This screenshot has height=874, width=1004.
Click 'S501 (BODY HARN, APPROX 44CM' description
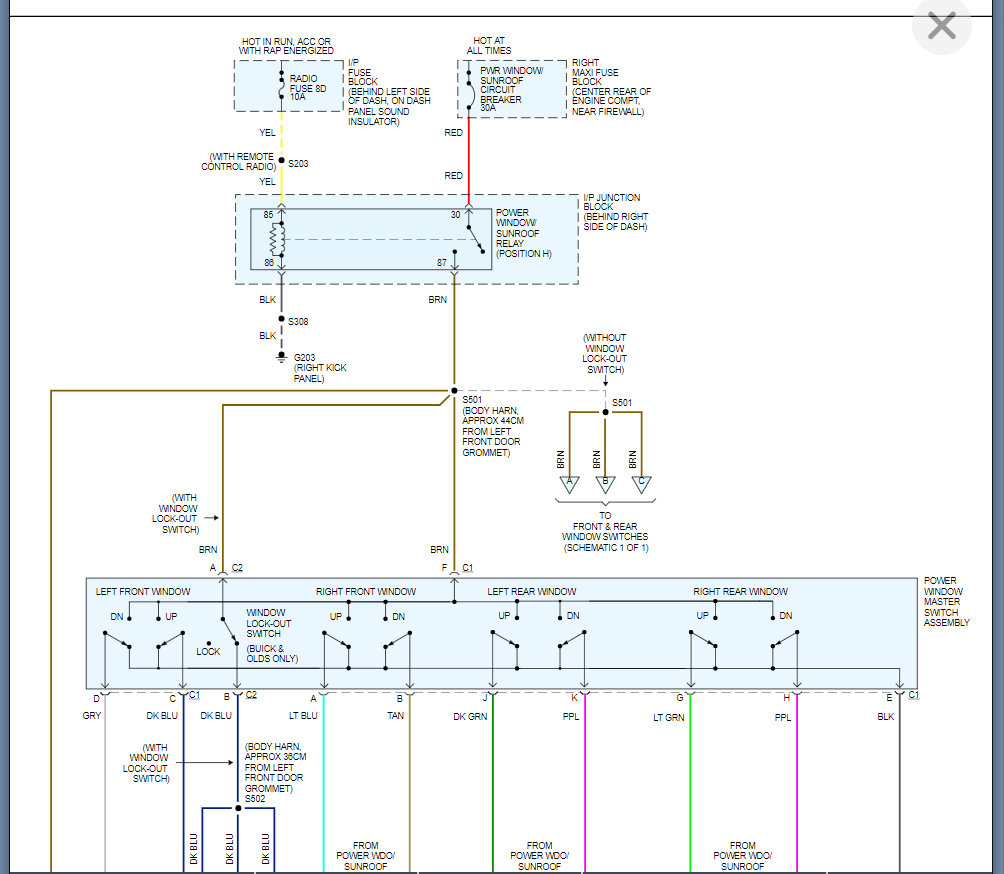pos(493,426)
